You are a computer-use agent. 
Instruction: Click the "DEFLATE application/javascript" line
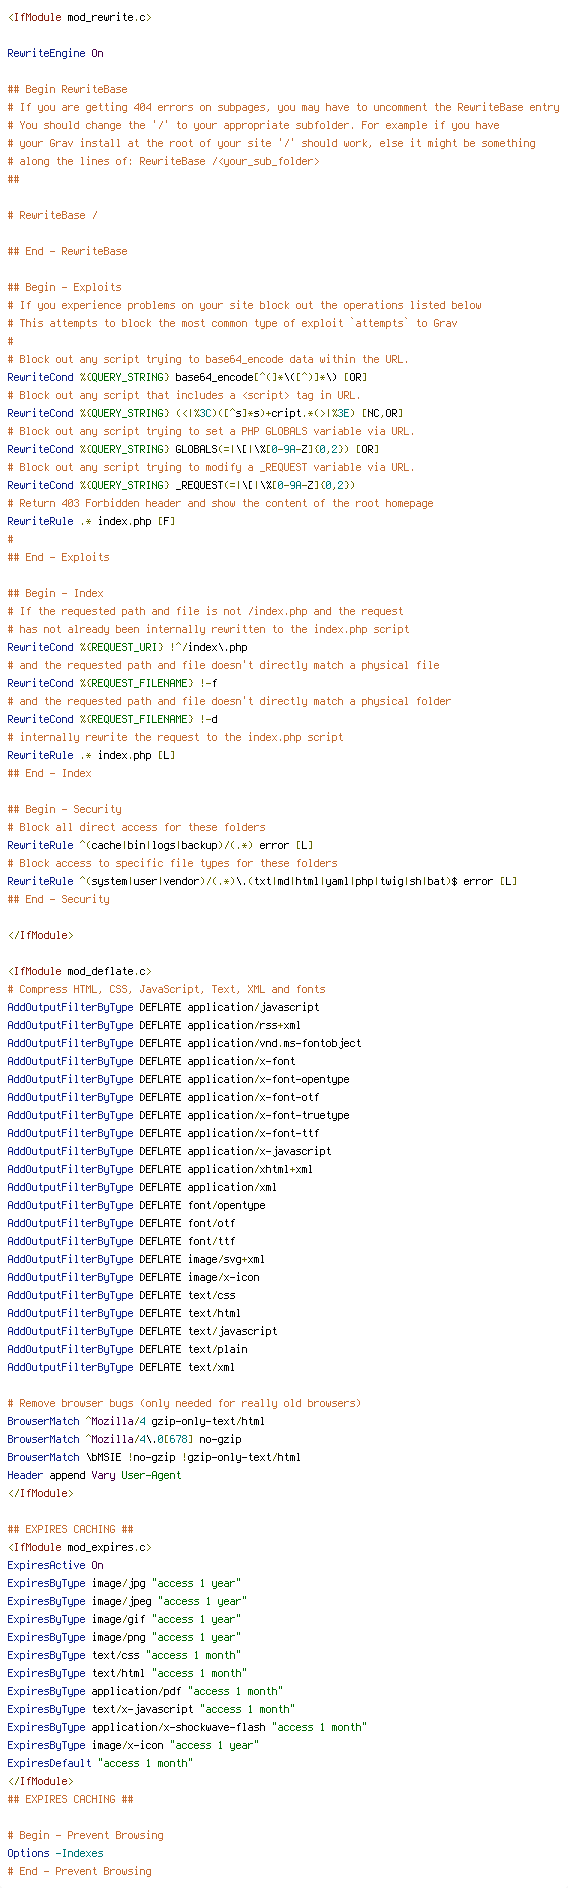tap(163, 1007)
